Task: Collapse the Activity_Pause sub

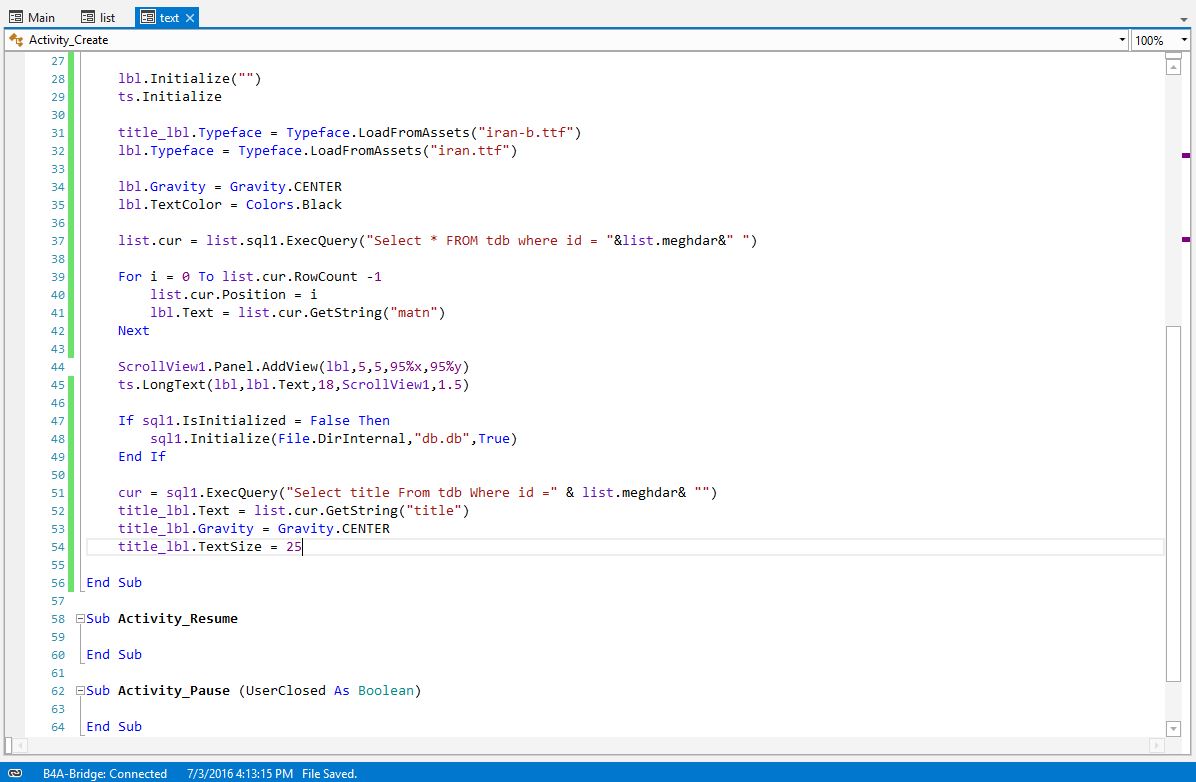Action: (x=80, y=691)
